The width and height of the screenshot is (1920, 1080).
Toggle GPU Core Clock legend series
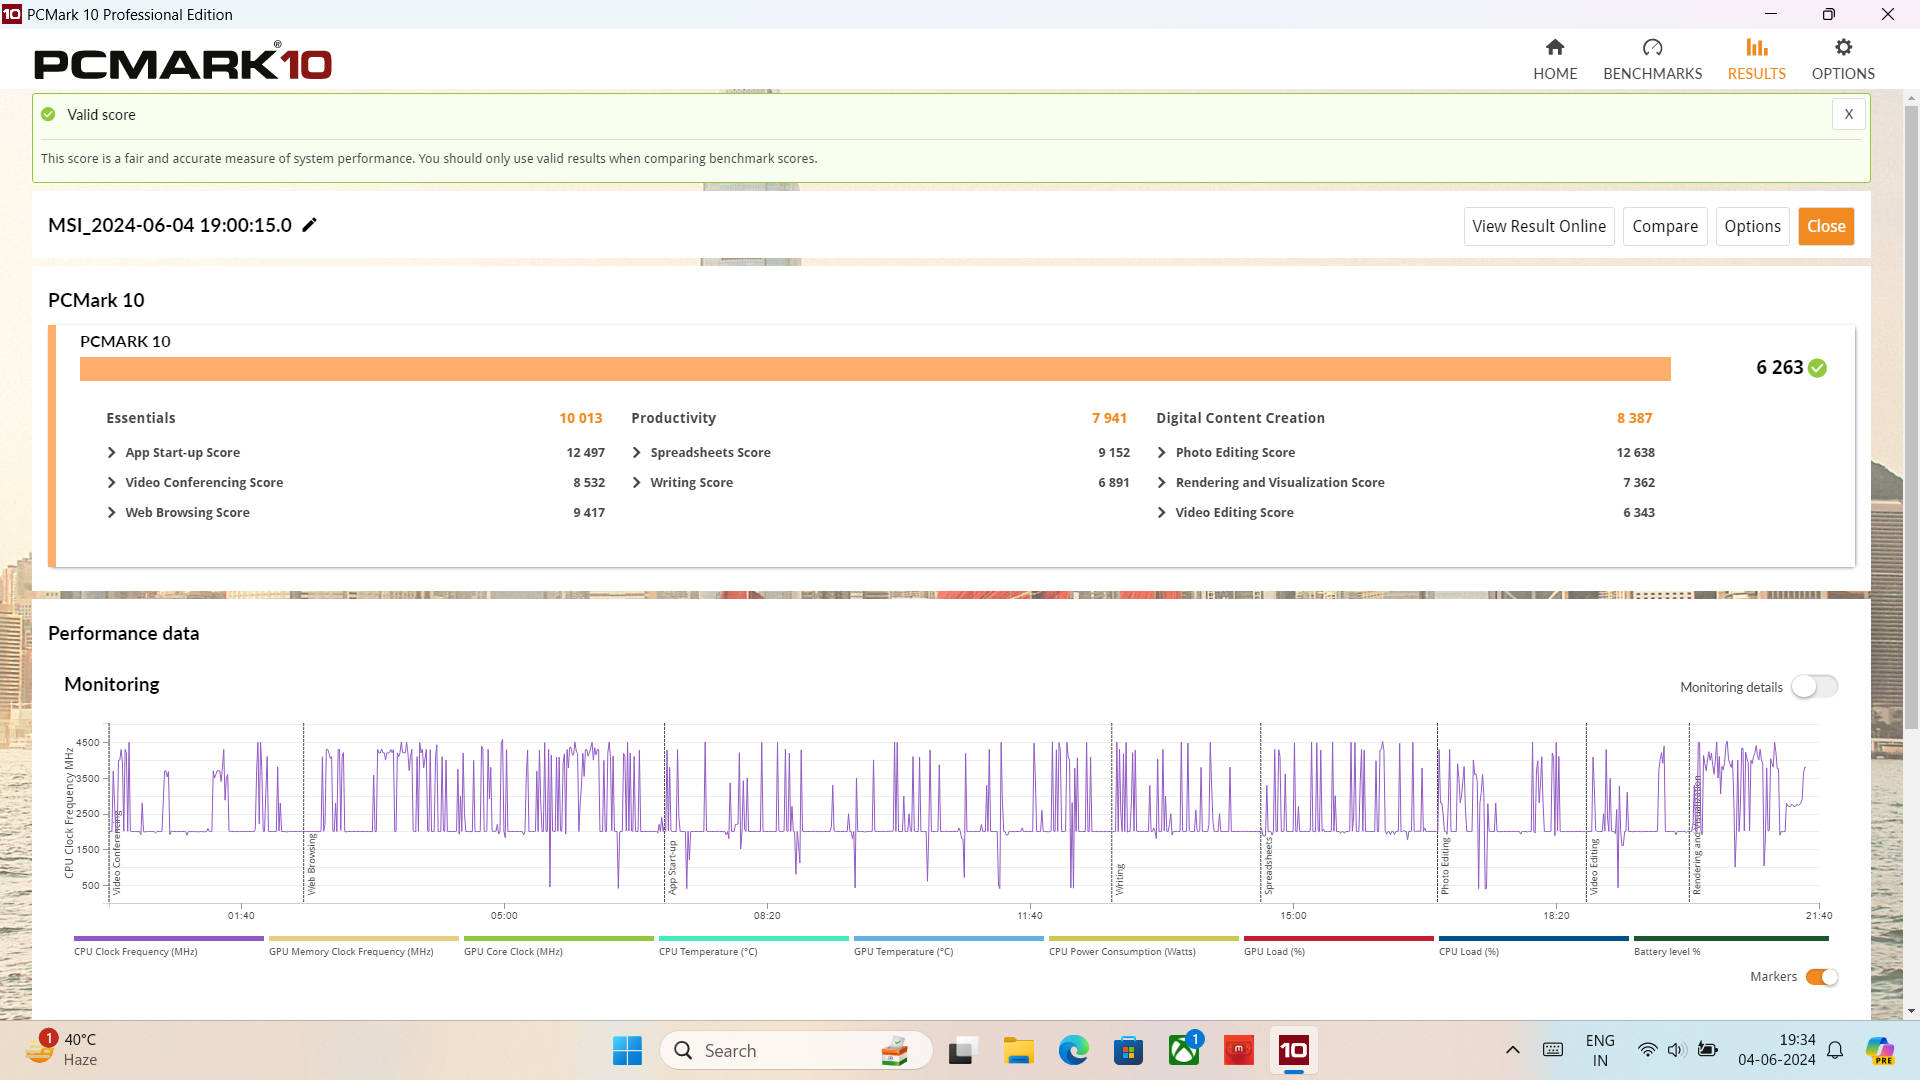(558, 946)
